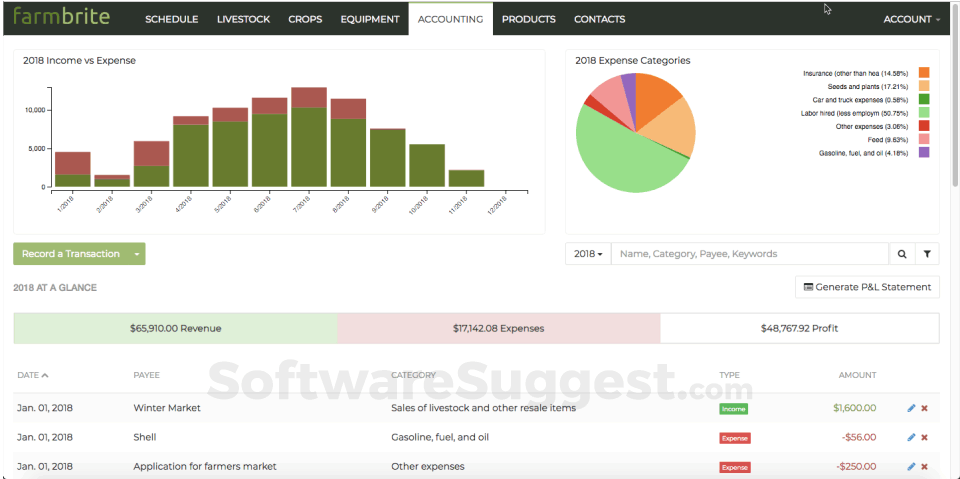Image resolution: width=960 pixels, height=479 pixels.
Task: Delete the Application for farmers market row
Action: tap(924, 467)
